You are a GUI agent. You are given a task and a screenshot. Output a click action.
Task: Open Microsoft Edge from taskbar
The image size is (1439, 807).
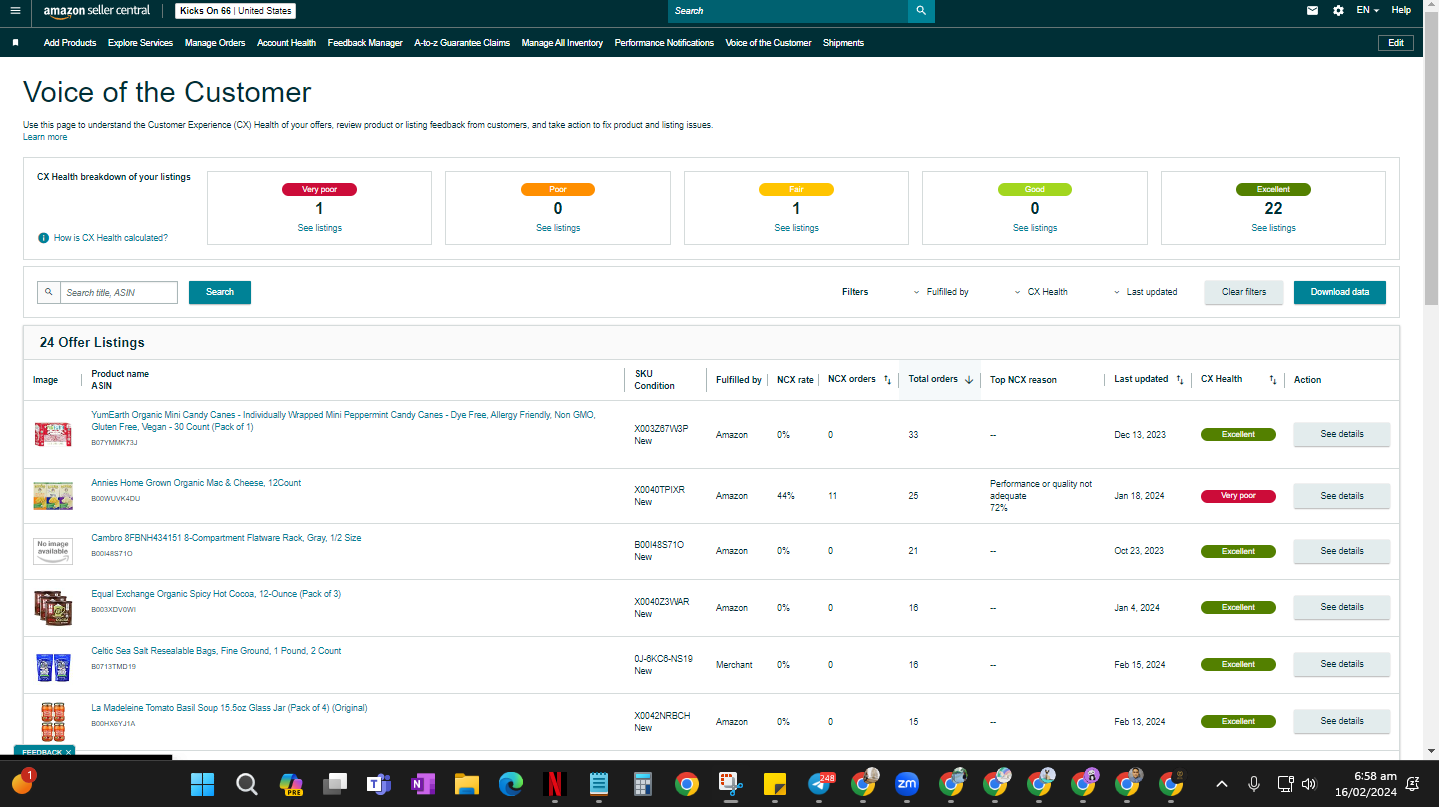[511, 784]
